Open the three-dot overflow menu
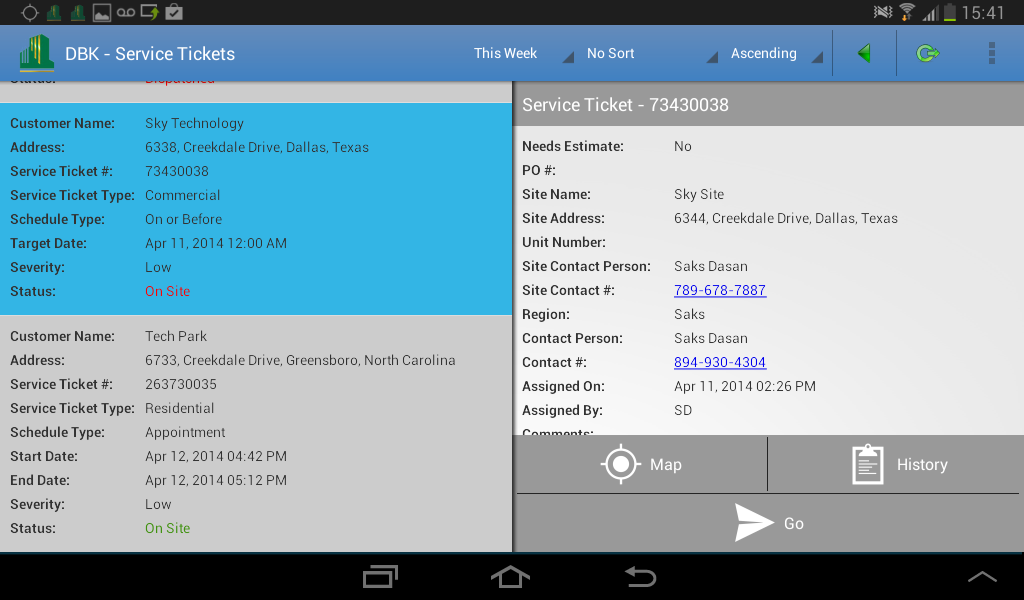Image resolution: width=1024 pixels, height=600 pixels. click(991, 53)
